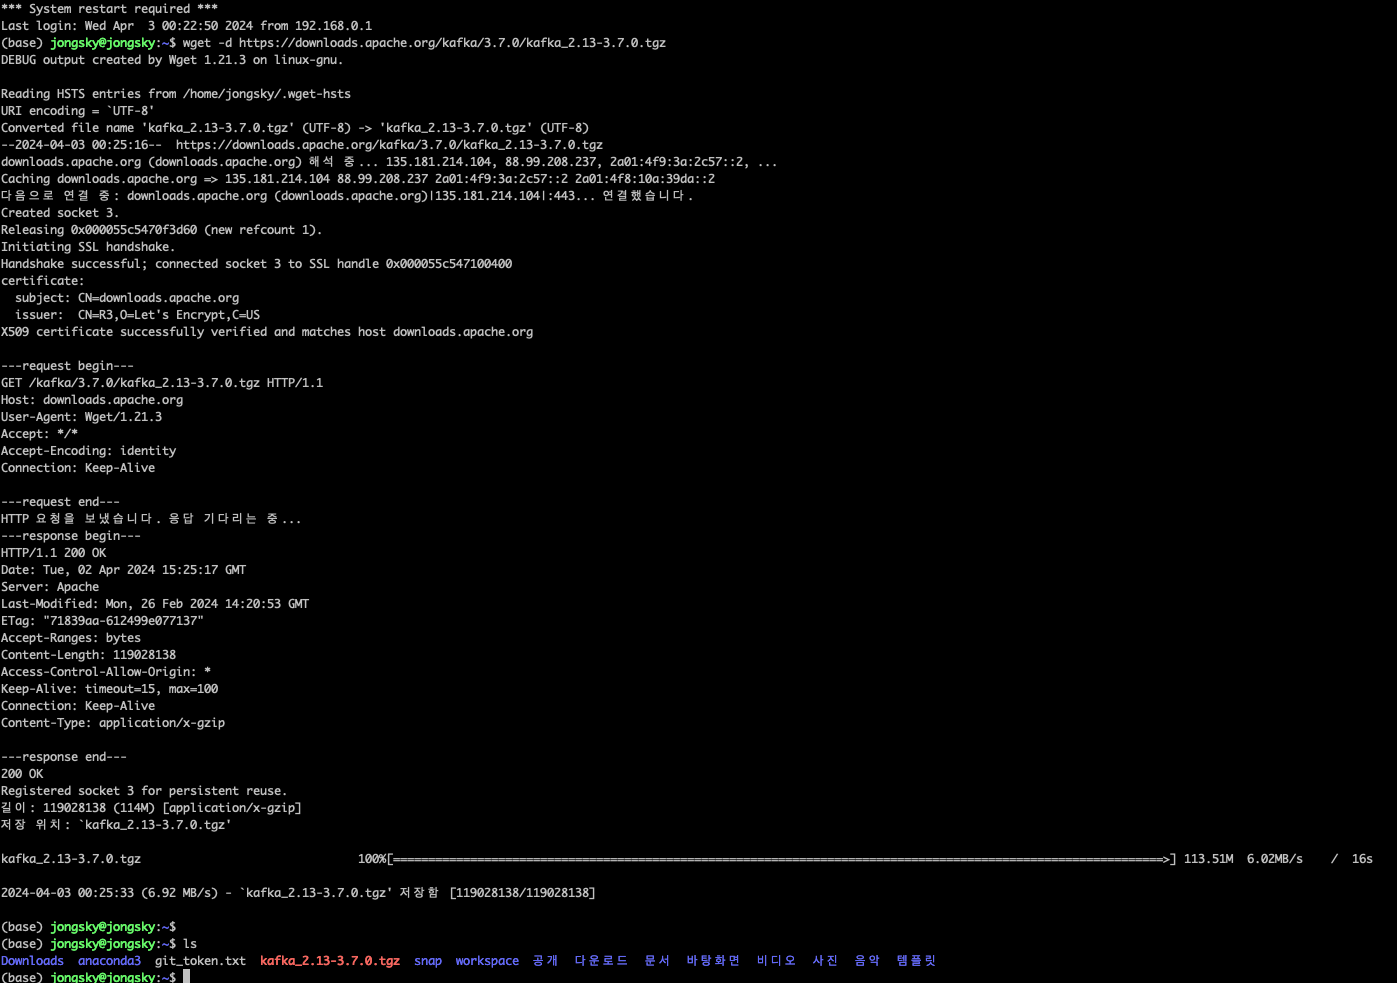Click 'Content-Length: 119028138' header
The image size is (1397, 983).
point(88,655)
